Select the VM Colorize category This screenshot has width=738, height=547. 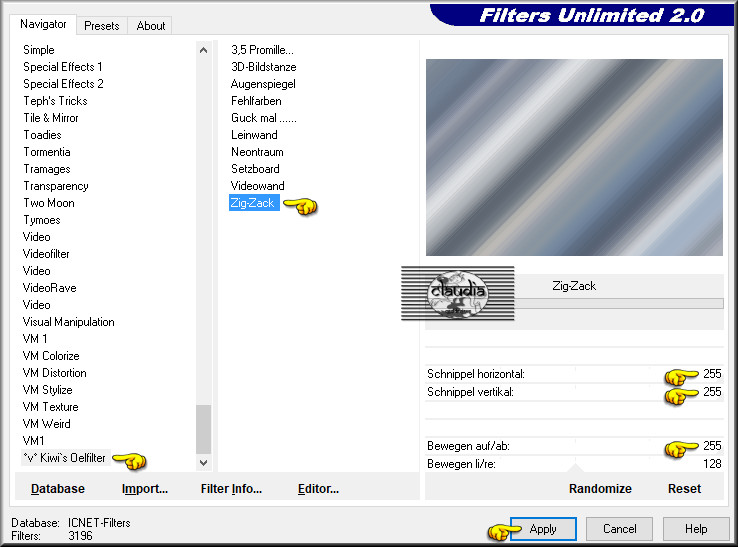(x=51, y=356)
